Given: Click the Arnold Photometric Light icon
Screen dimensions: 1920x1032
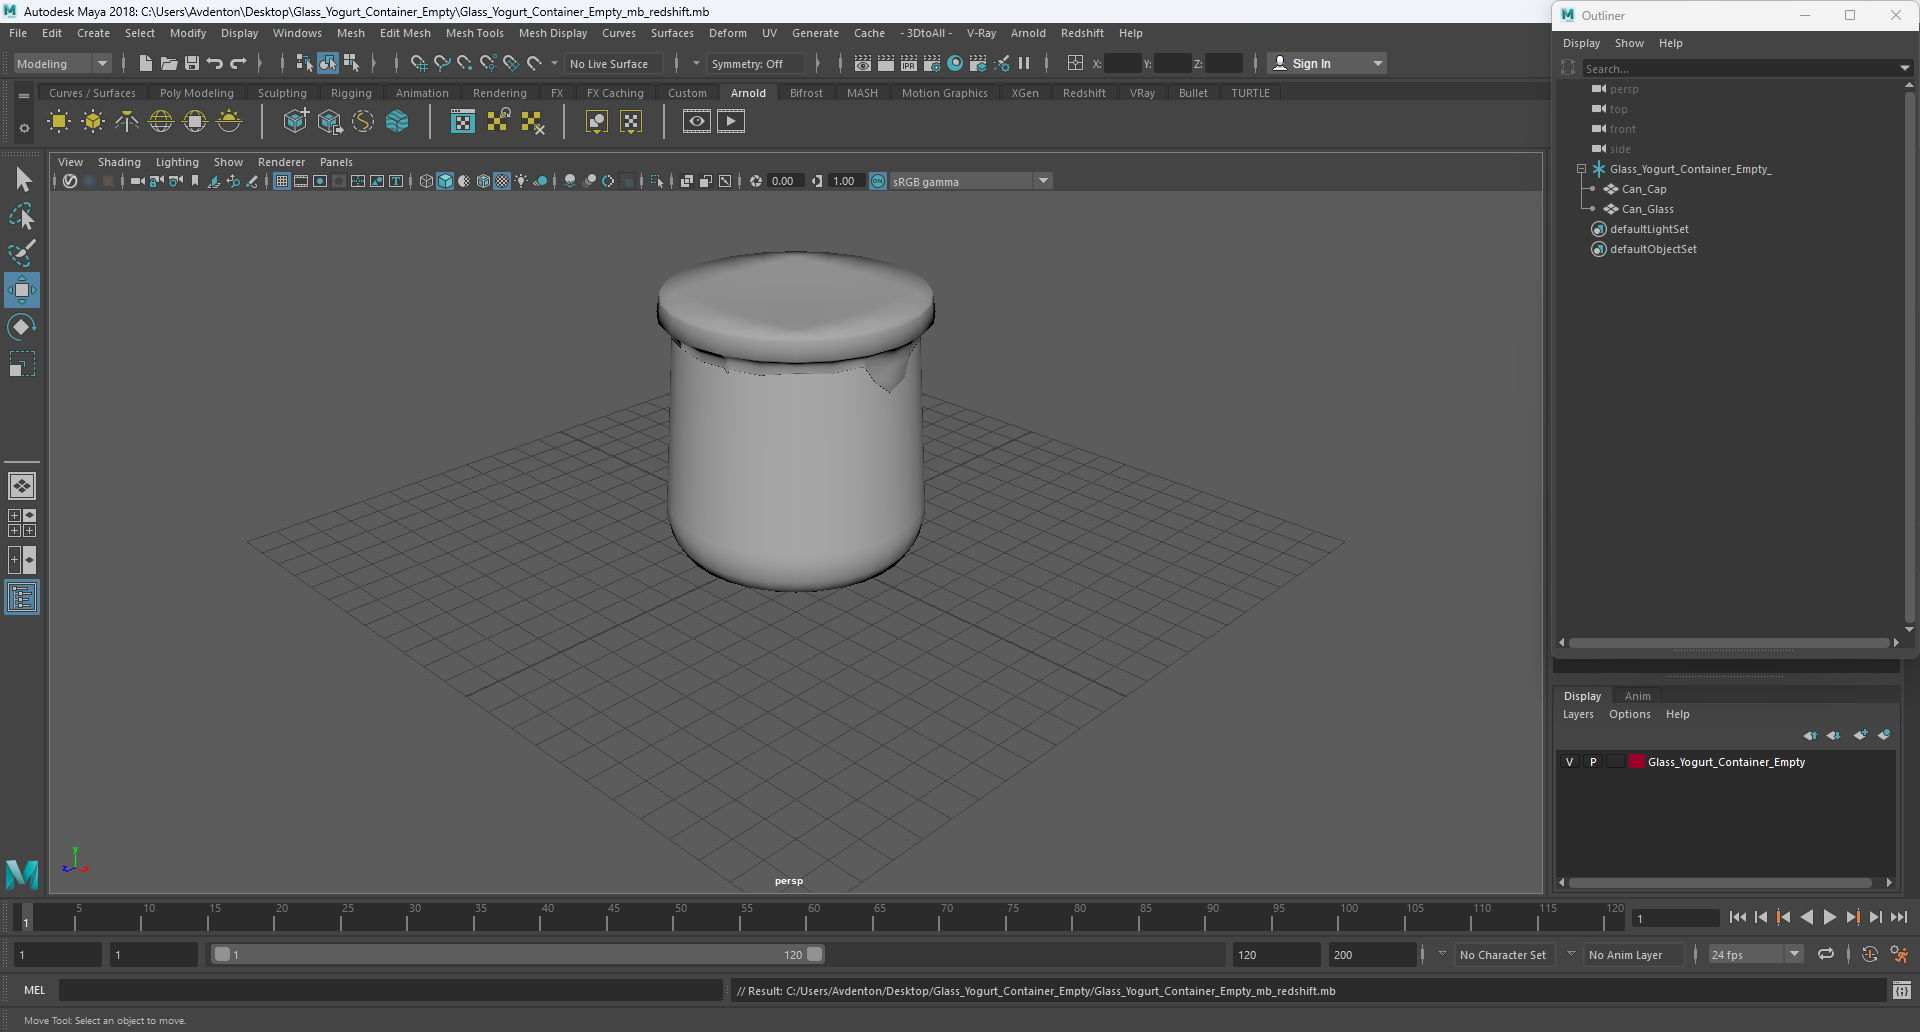Looking at the screenshot, I should pyautogui.click(x=127, y=121).
